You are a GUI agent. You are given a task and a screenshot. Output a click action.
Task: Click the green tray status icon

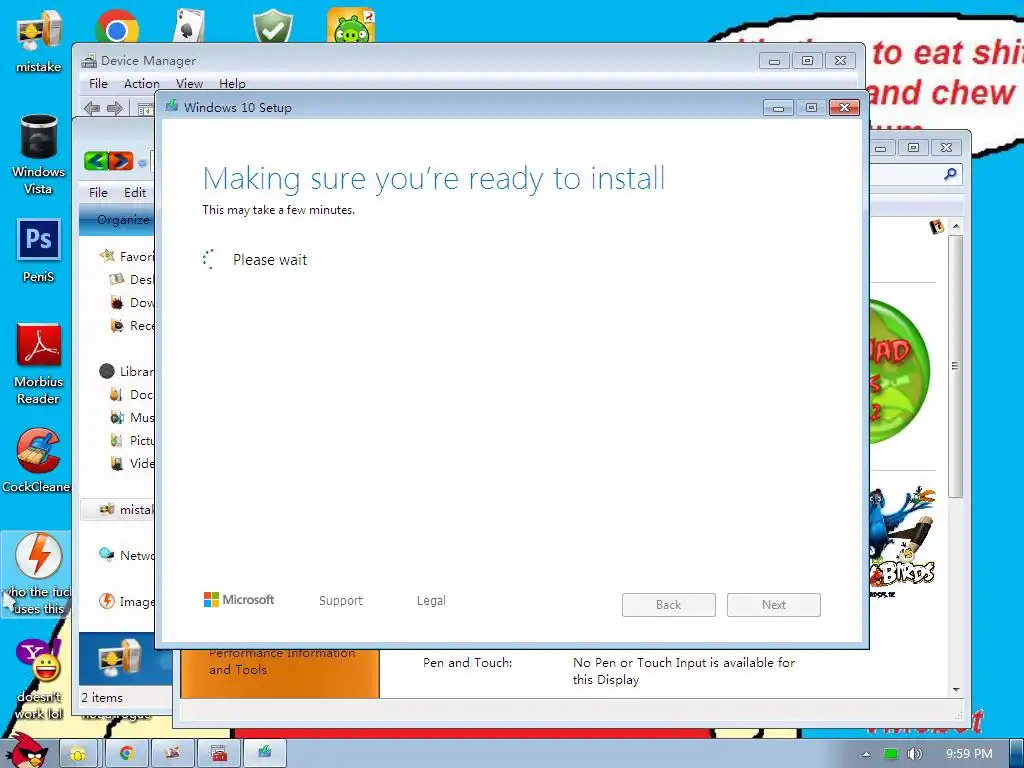(891, 754)
